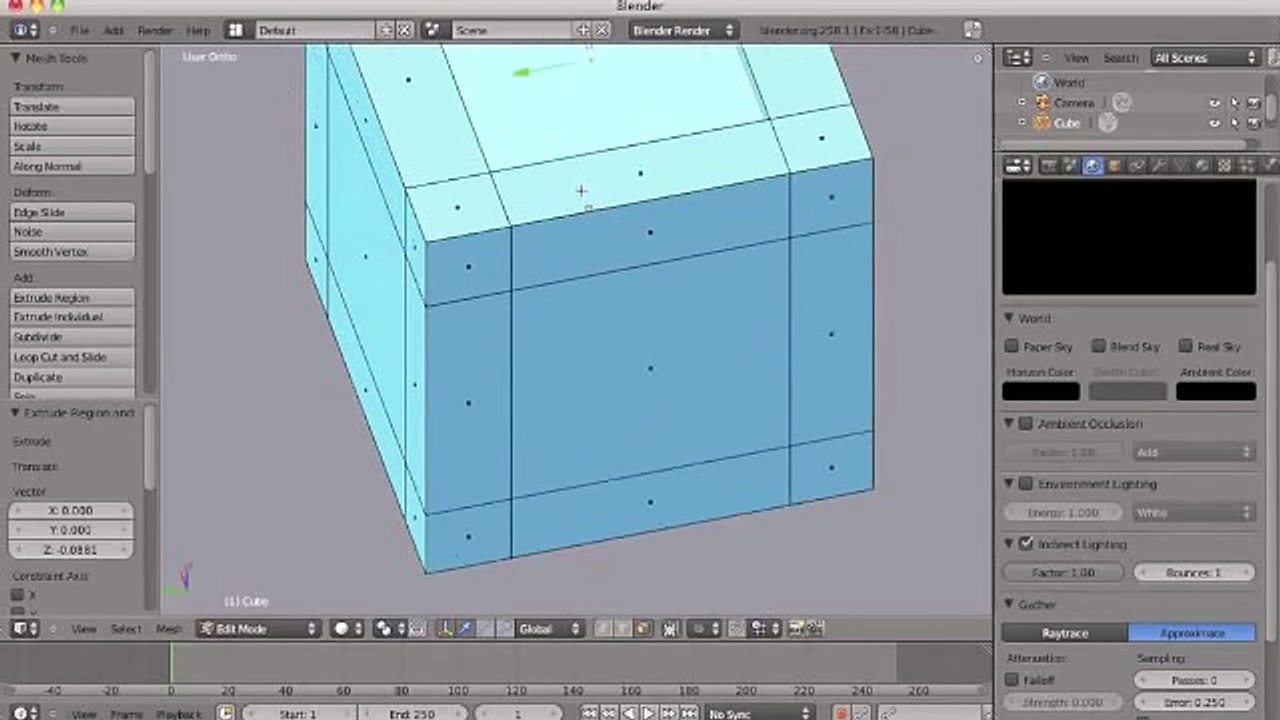Open the Edit Mode dropdown
The image size is (1280, 720).
click(x=258, y=629)
